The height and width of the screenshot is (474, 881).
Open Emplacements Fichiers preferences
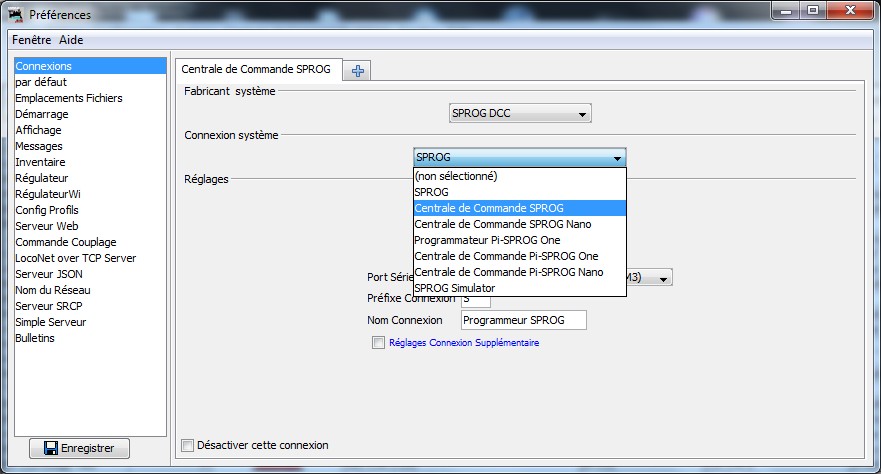coord(90,98)
